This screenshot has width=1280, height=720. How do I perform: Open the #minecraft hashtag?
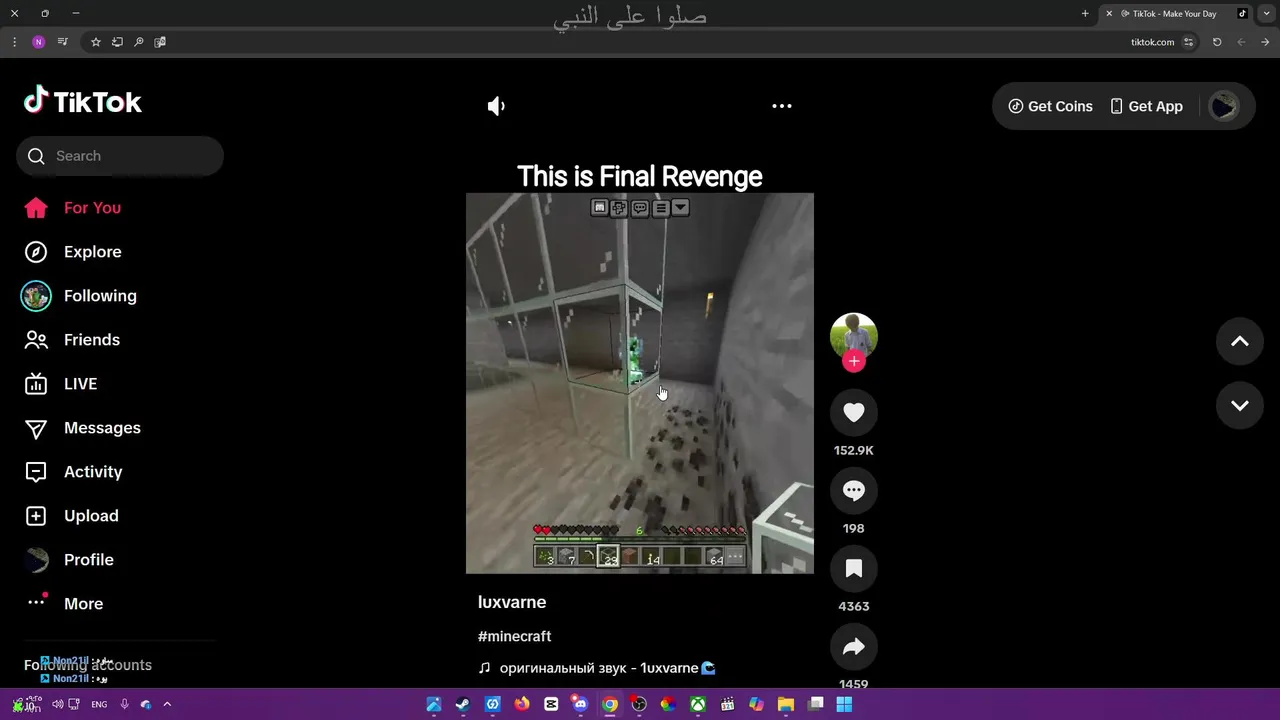point(514,636)
